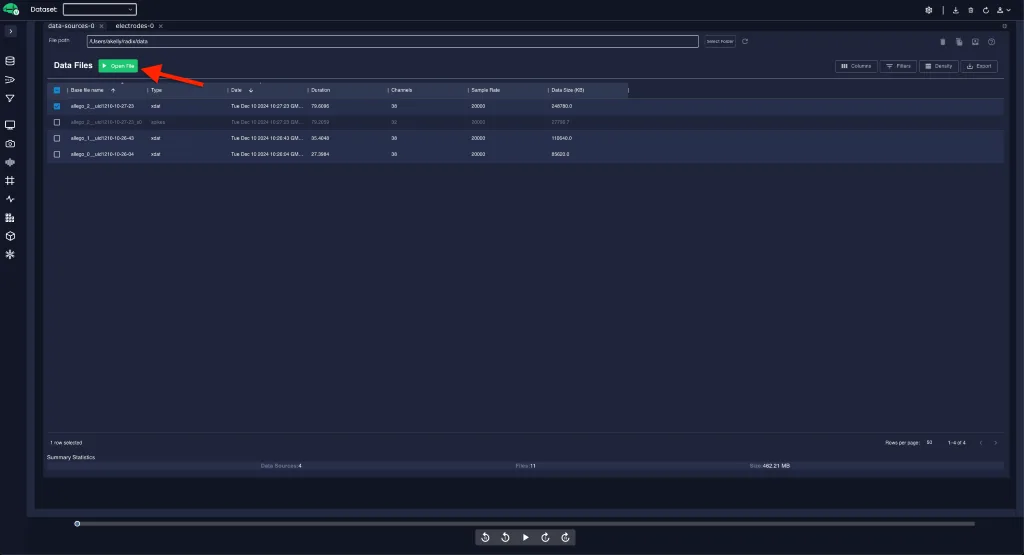Open settings gear icon in top bar
Image resolution: width=1024 pixels, height=555 pixels.
[929, 10]
